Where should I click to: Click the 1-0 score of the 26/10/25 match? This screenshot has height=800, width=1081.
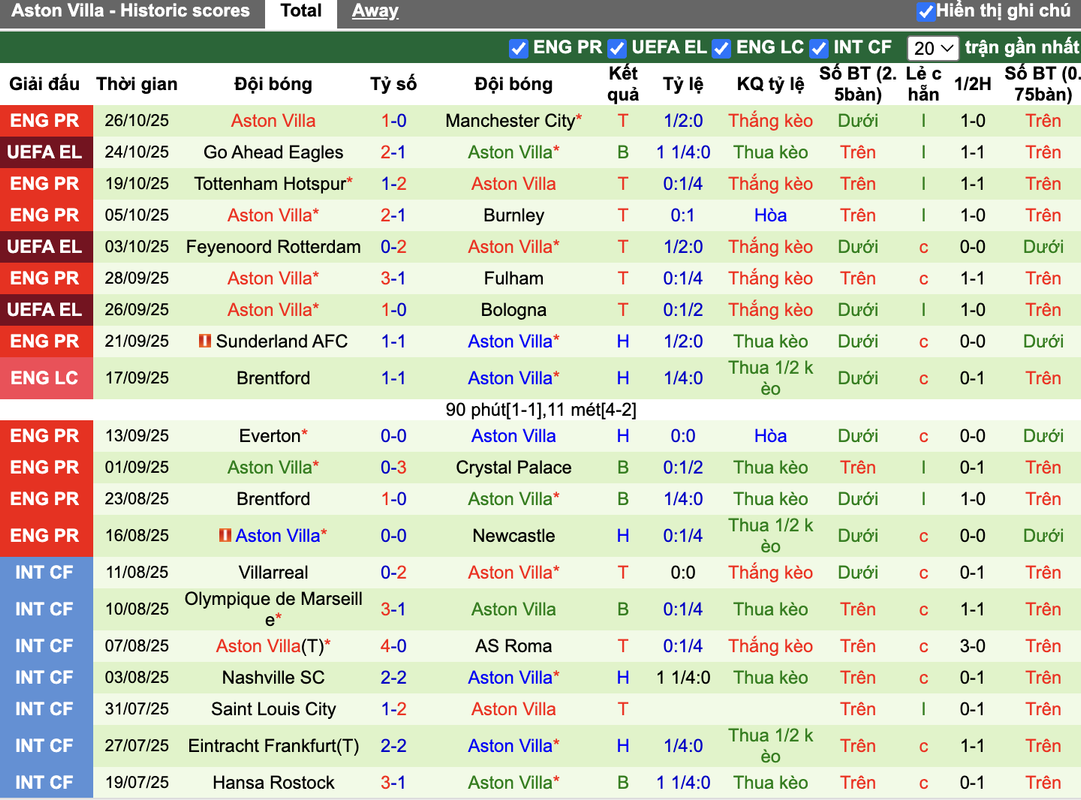(x=394, y=121)
